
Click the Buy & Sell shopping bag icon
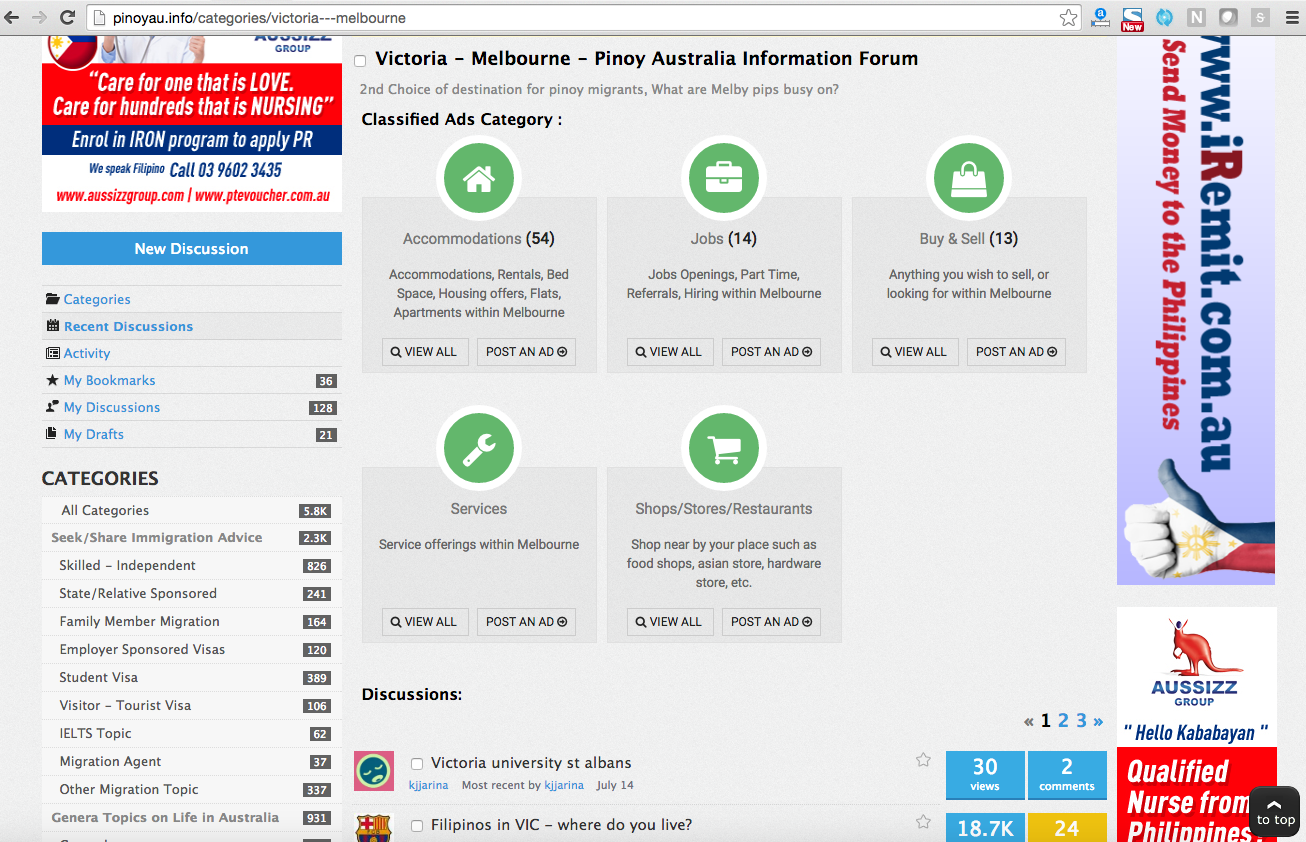click(968, 180)
